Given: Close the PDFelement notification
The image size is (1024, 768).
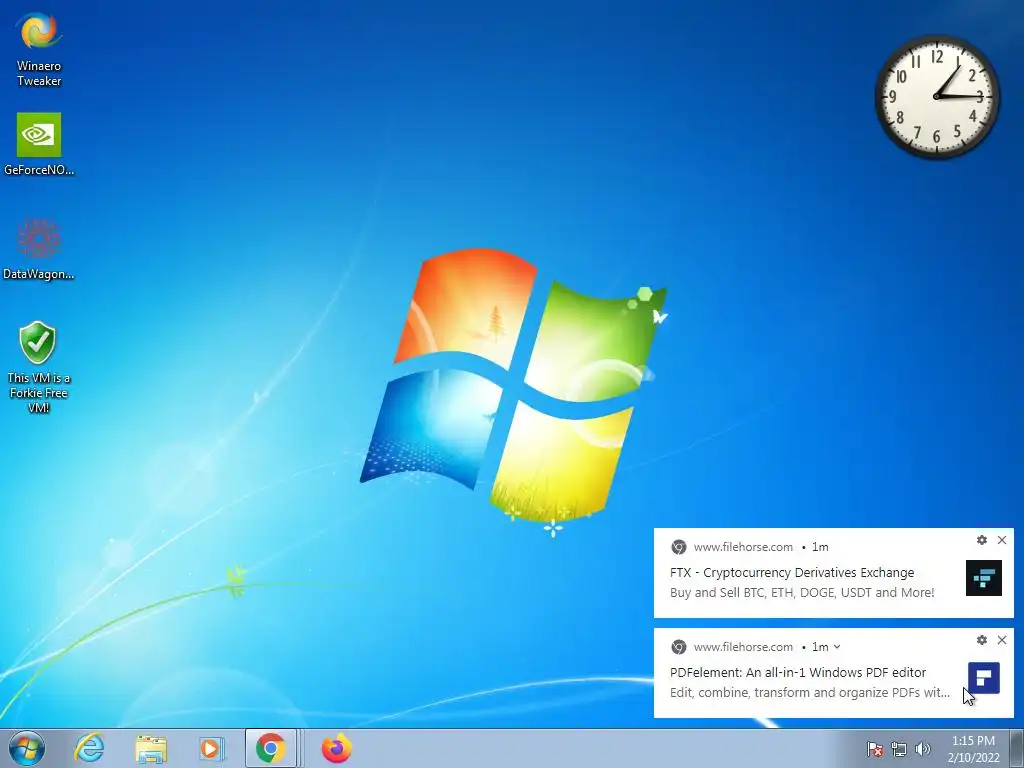Looking at the screenshot, I should (x=1002, y=640).
